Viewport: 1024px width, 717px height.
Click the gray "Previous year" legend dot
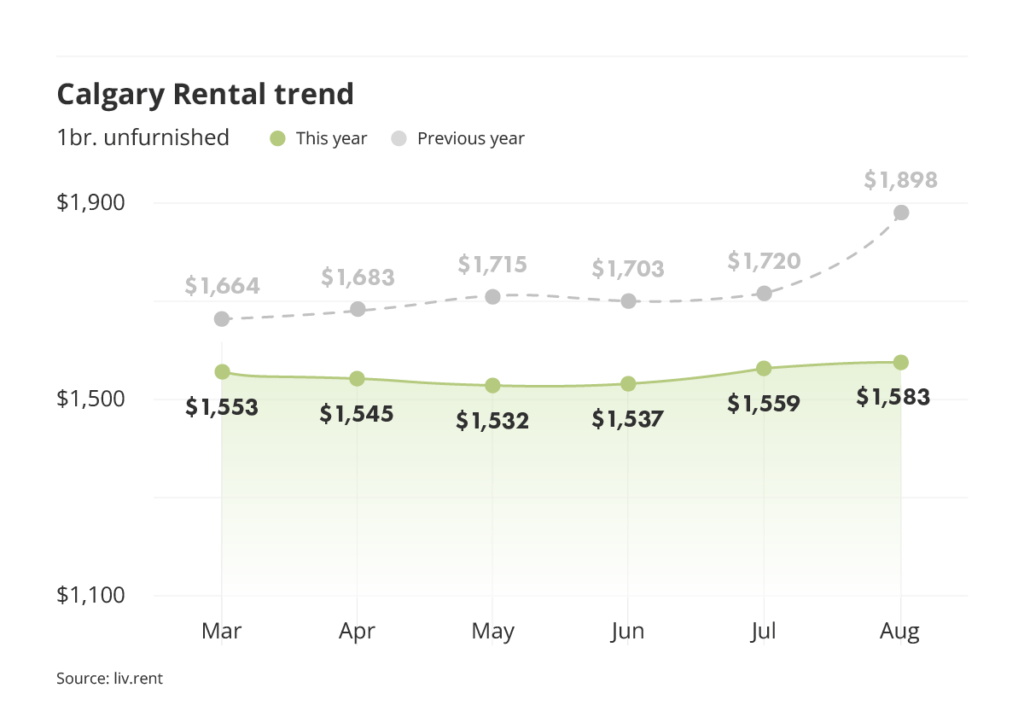click(x=399, y=139)
